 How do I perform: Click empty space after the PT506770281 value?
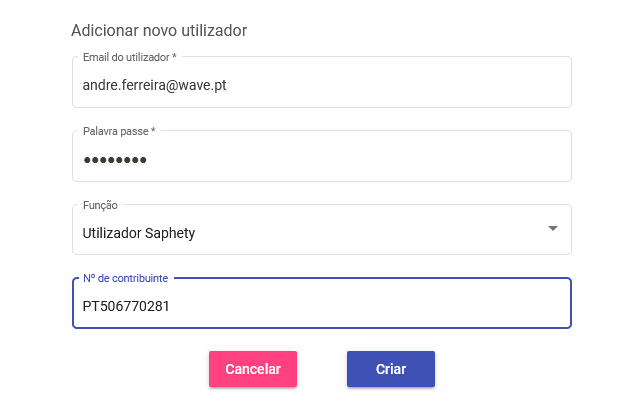click(x=370, y=306)
